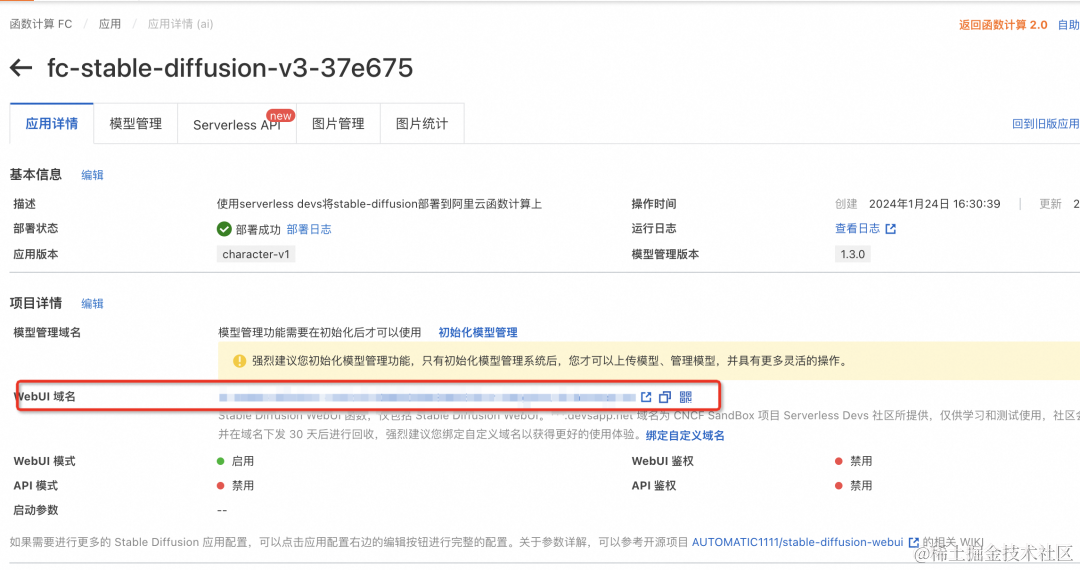
Task: Click title fc-stable-diffusion-v3-37e675
Action: pyautogui.click(x=230, y=67)
